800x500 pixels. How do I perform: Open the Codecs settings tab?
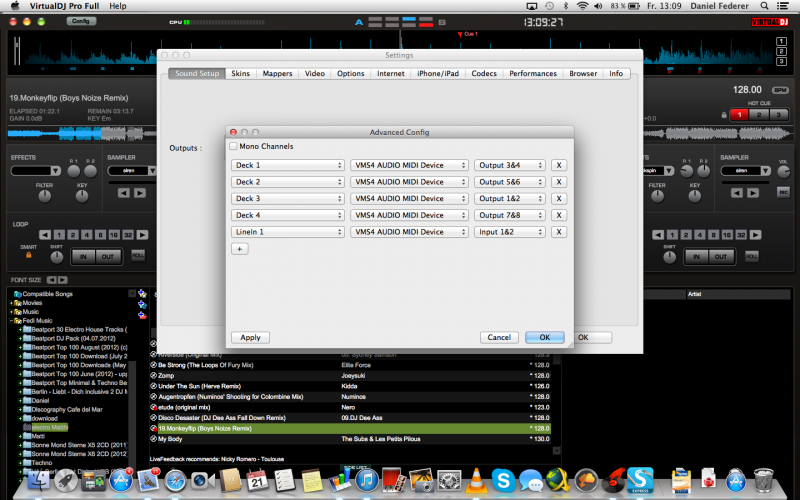[x=484, y=73]
